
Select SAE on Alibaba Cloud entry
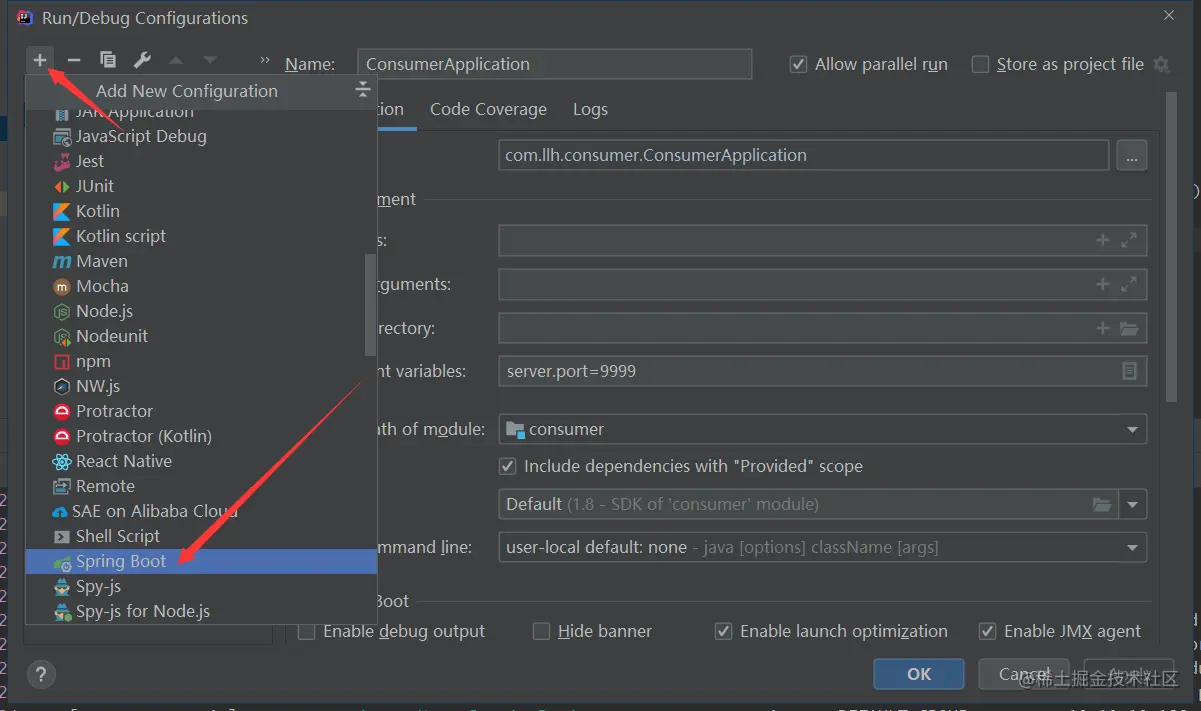201,511
